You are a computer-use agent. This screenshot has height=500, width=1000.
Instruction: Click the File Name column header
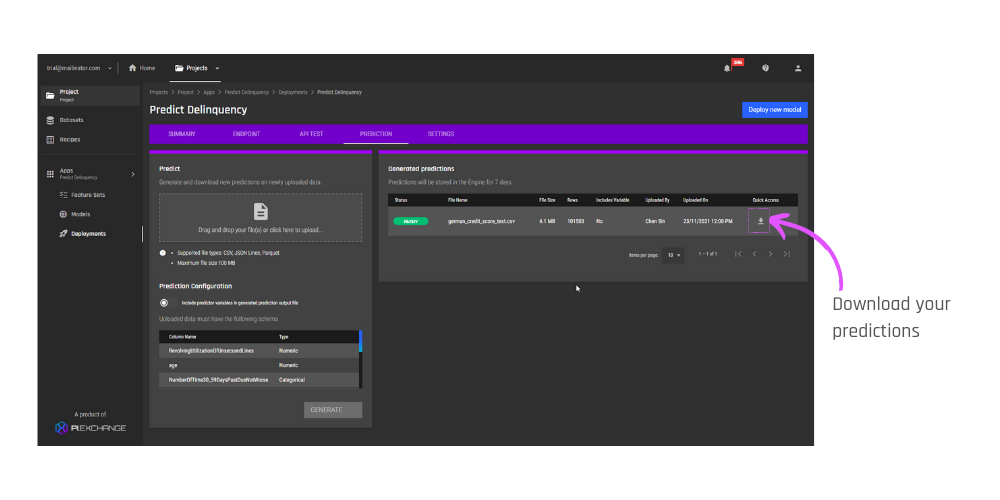coord(458,200)
